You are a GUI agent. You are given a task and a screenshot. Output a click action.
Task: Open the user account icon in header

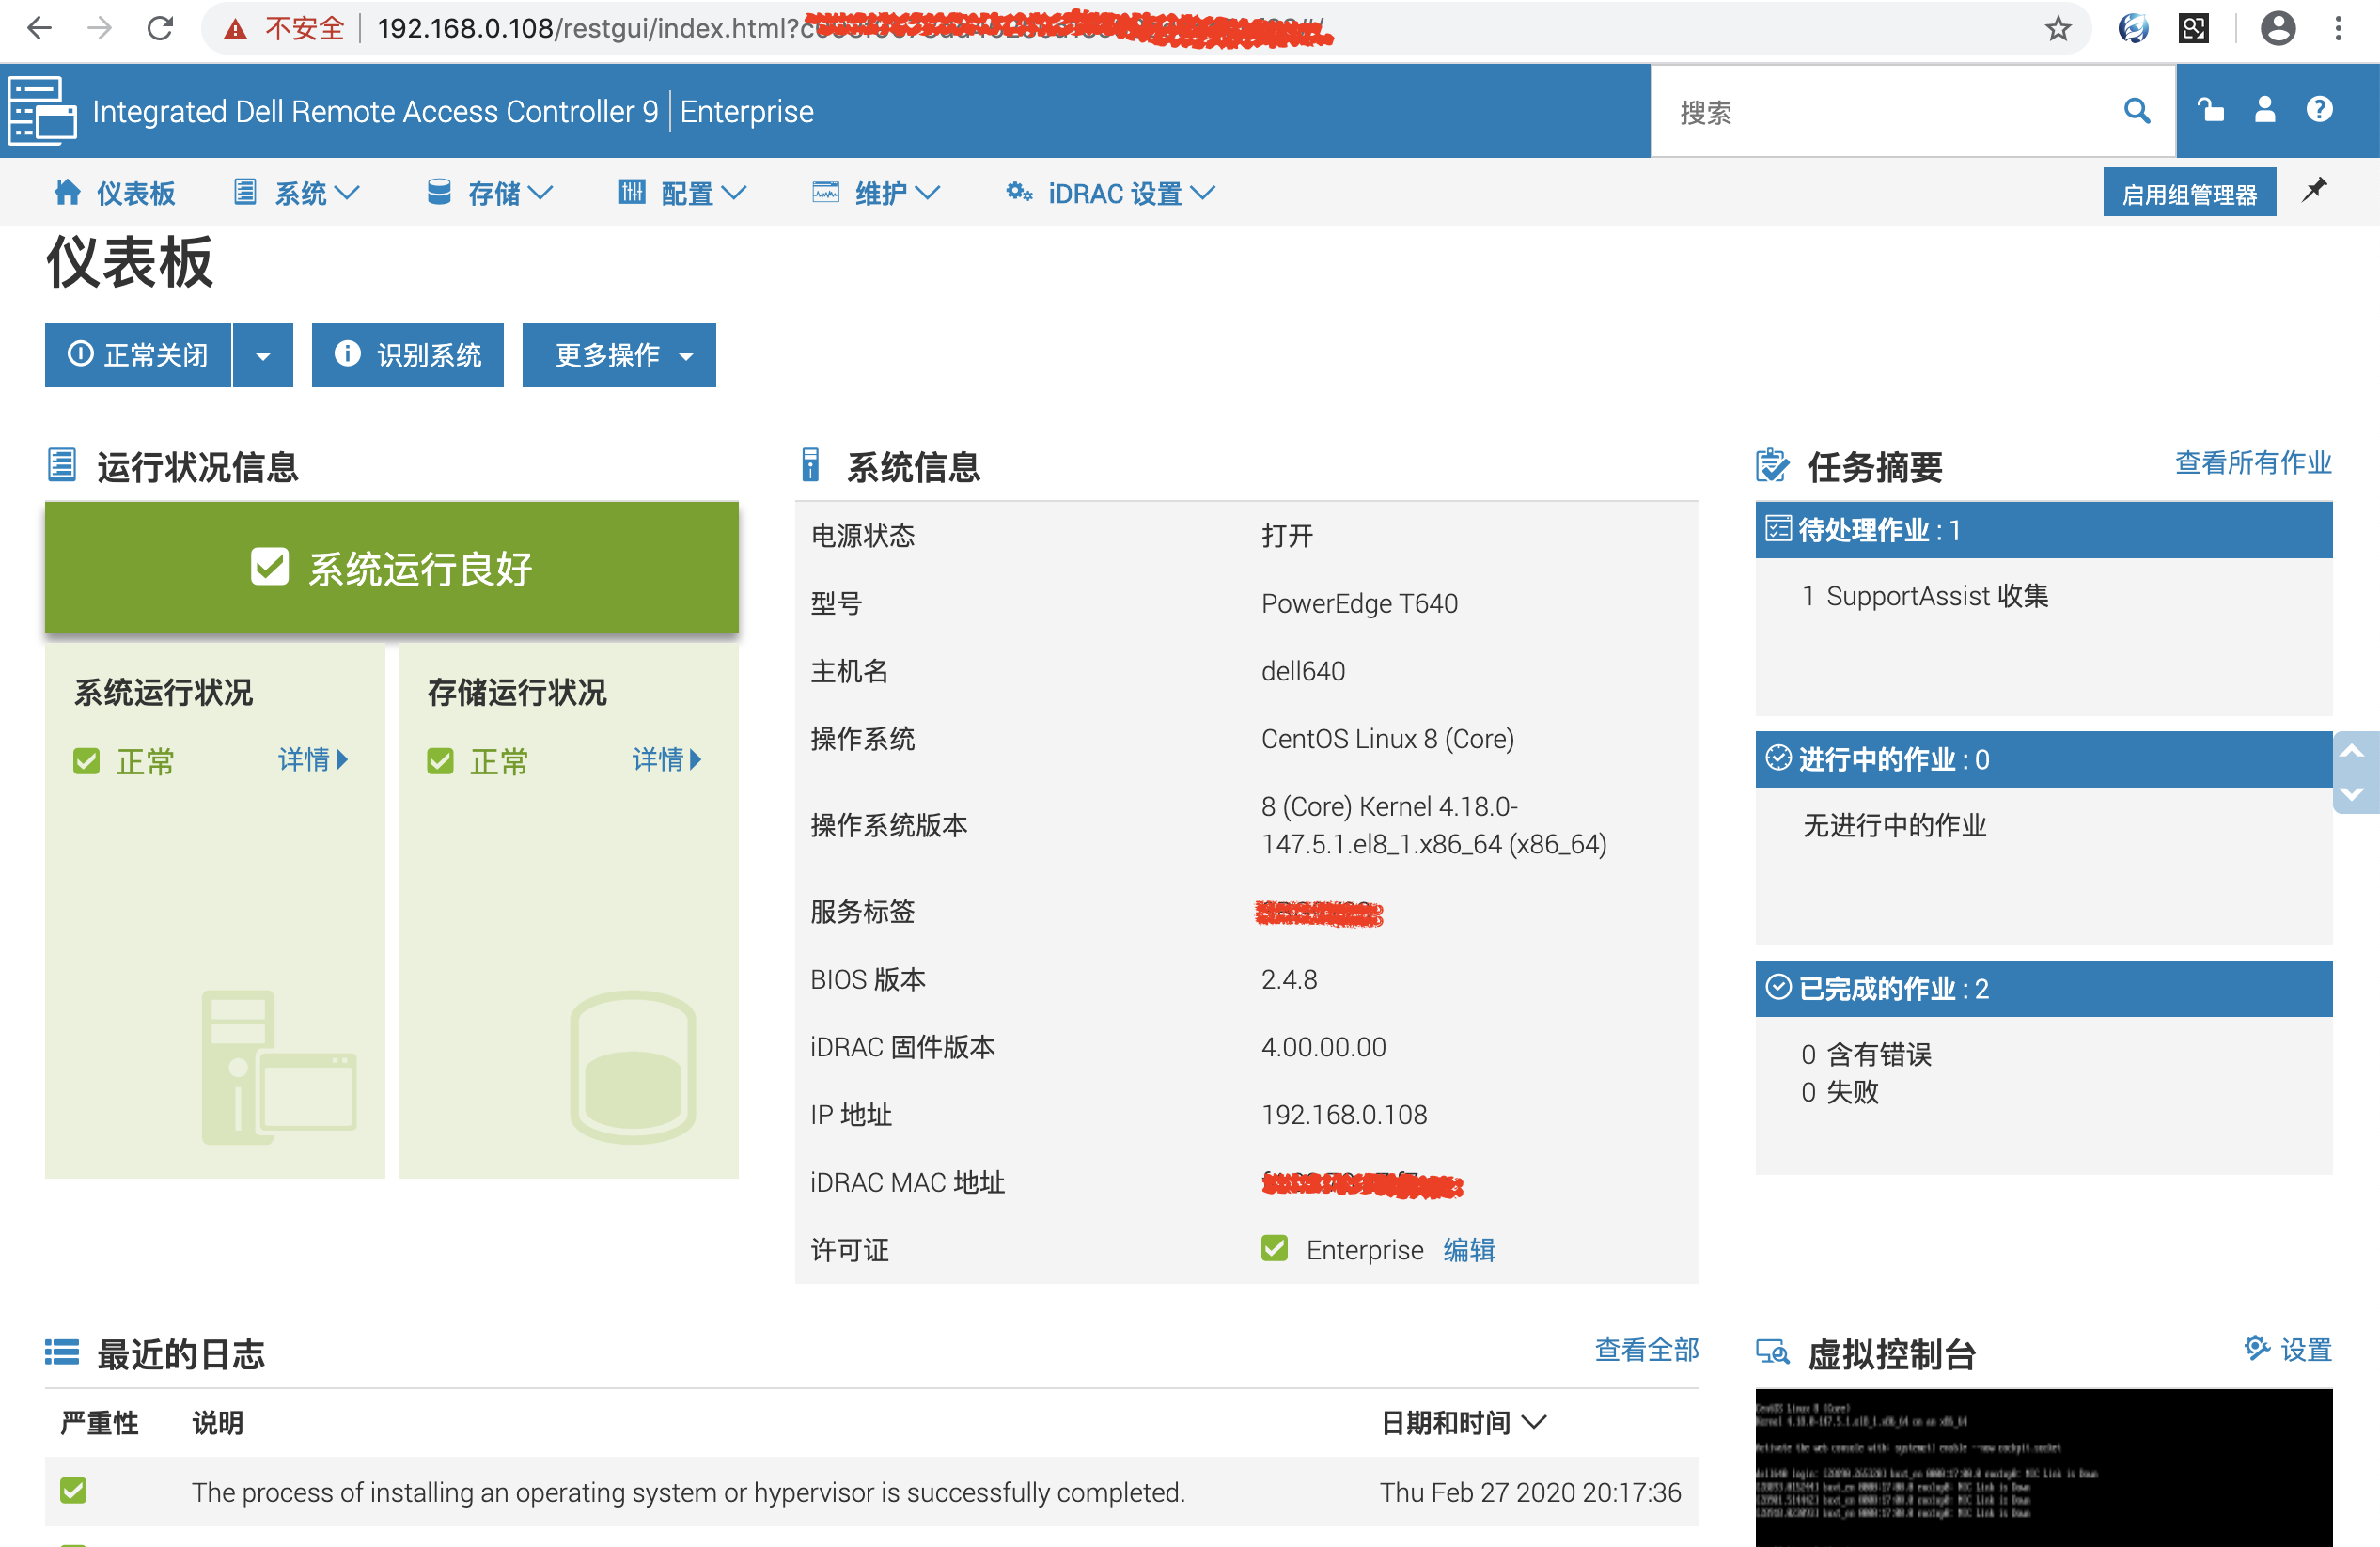point(2265,110)
